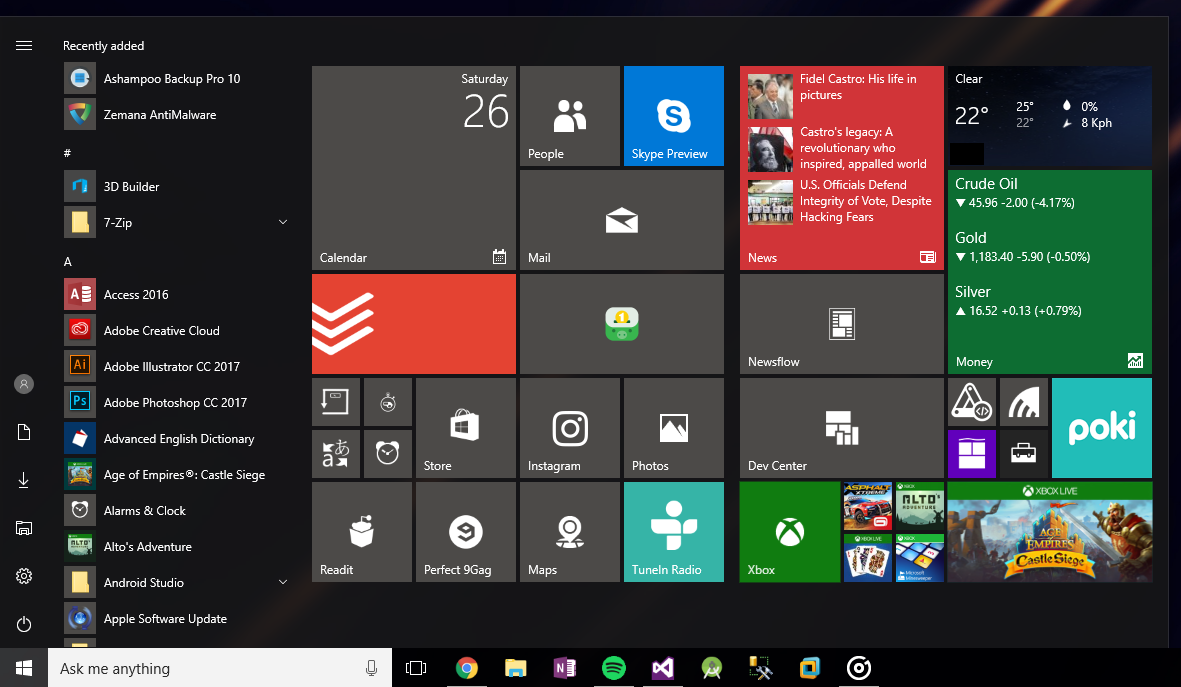Open TuneIn Radio tile
1181x687 pixels.
(x=673, y=532)
